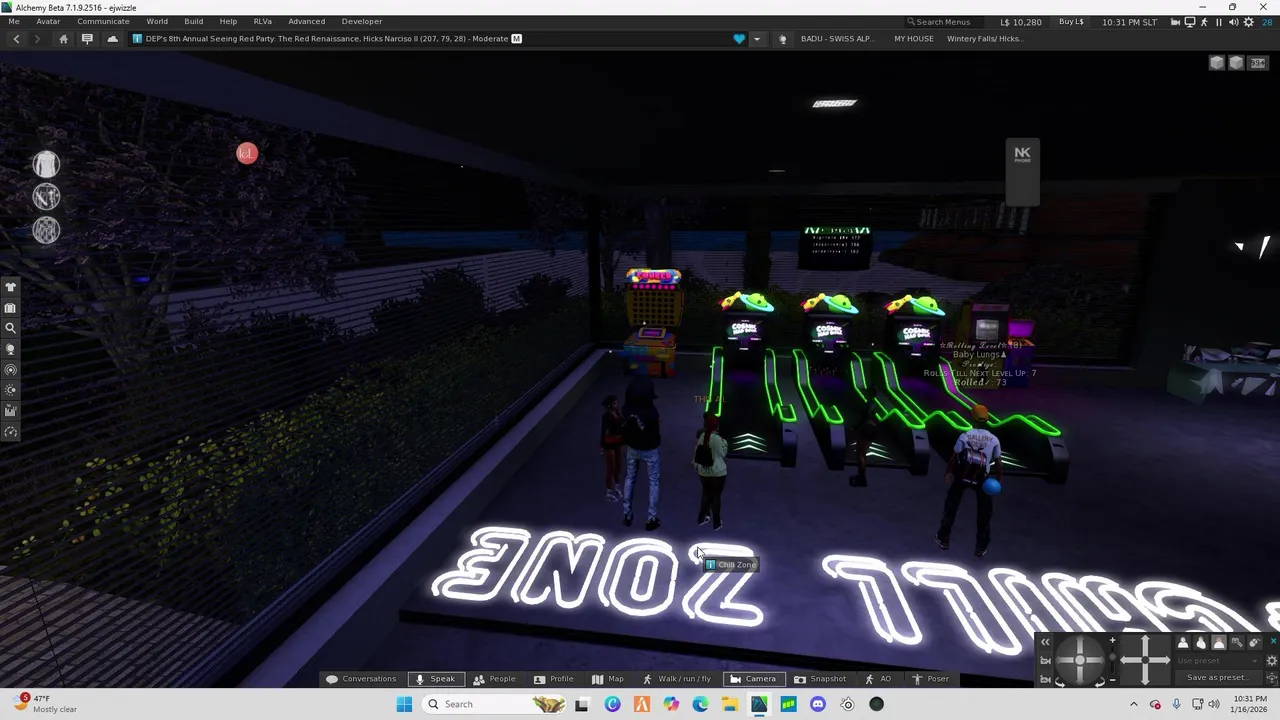Open the World menu

point(157,21)
